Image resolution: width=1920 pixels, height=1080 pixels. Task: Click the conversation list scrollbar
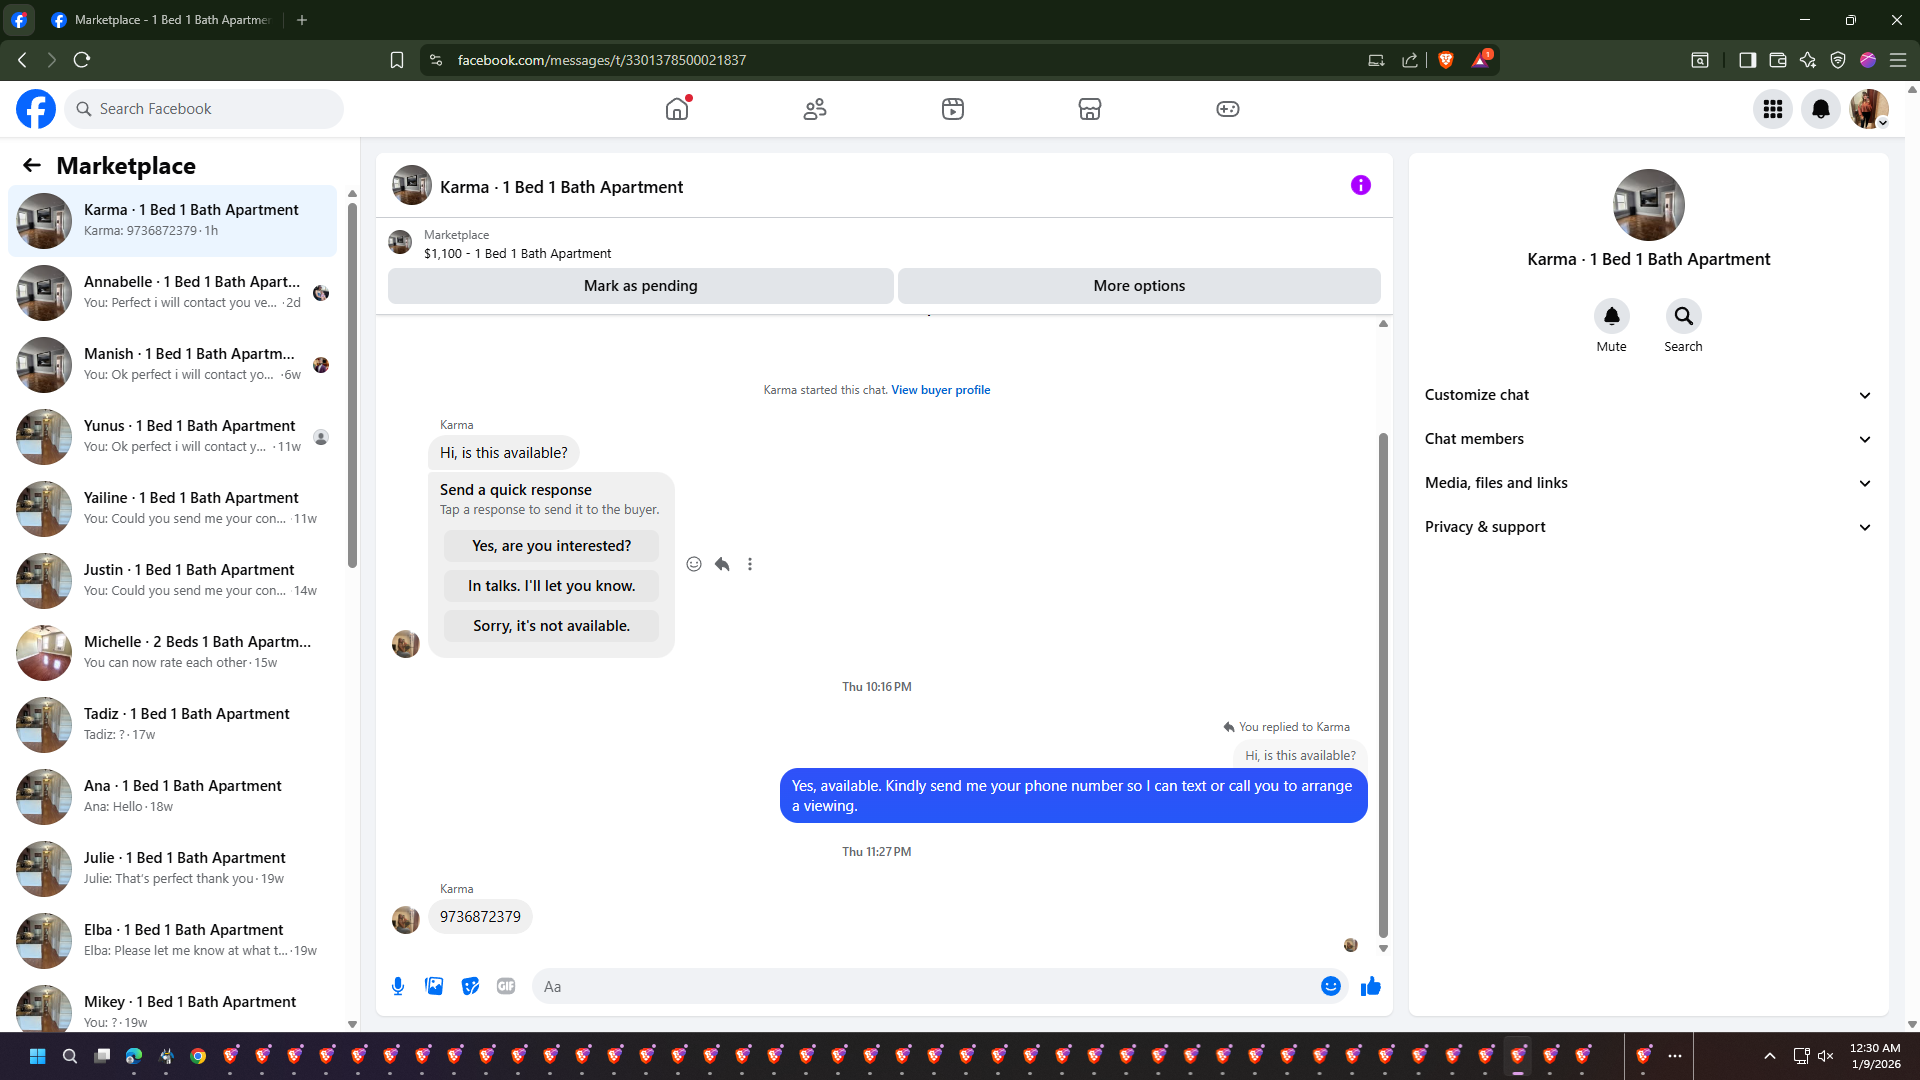352,385
